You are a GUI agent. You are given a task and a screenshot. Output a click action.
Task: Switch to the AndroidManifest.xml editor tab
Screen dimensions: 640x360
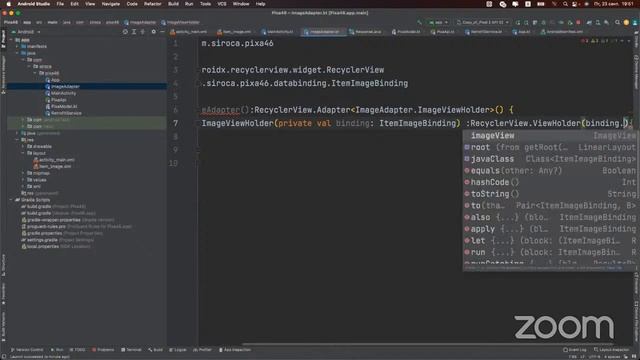562,32
